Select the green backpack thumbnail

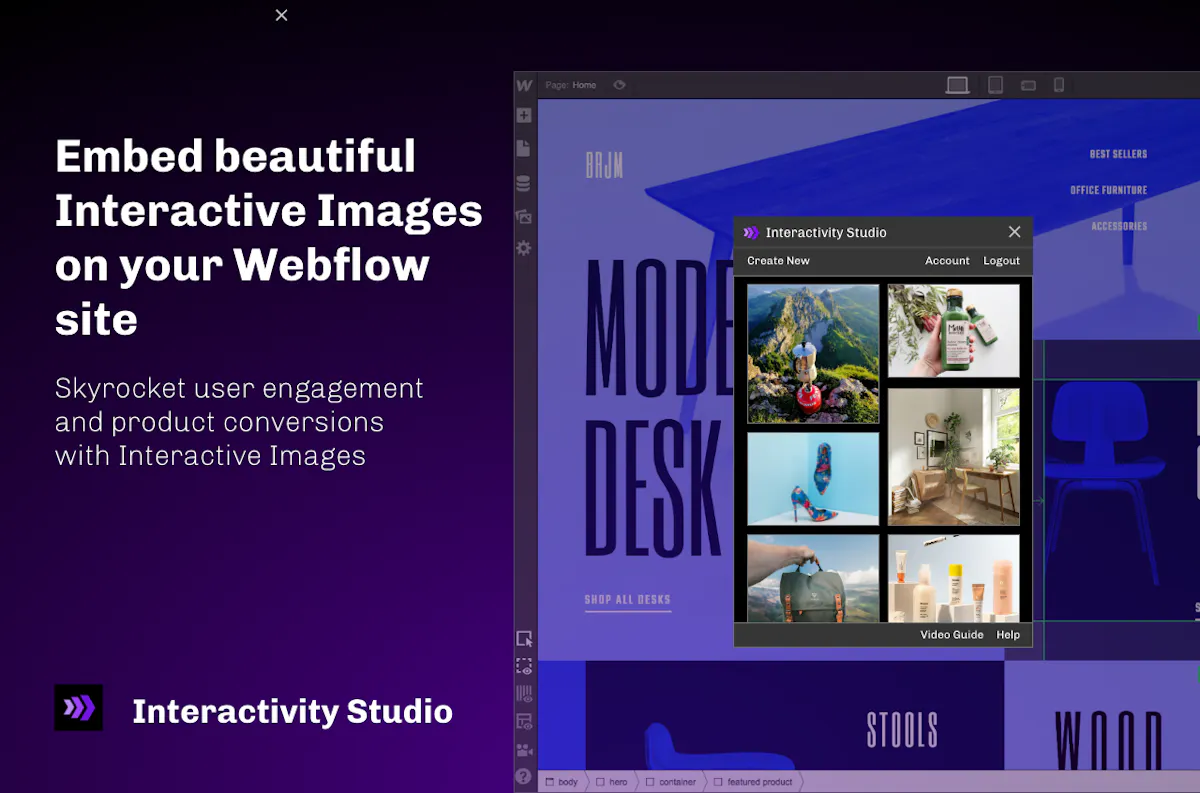click(x=813, y=578)
